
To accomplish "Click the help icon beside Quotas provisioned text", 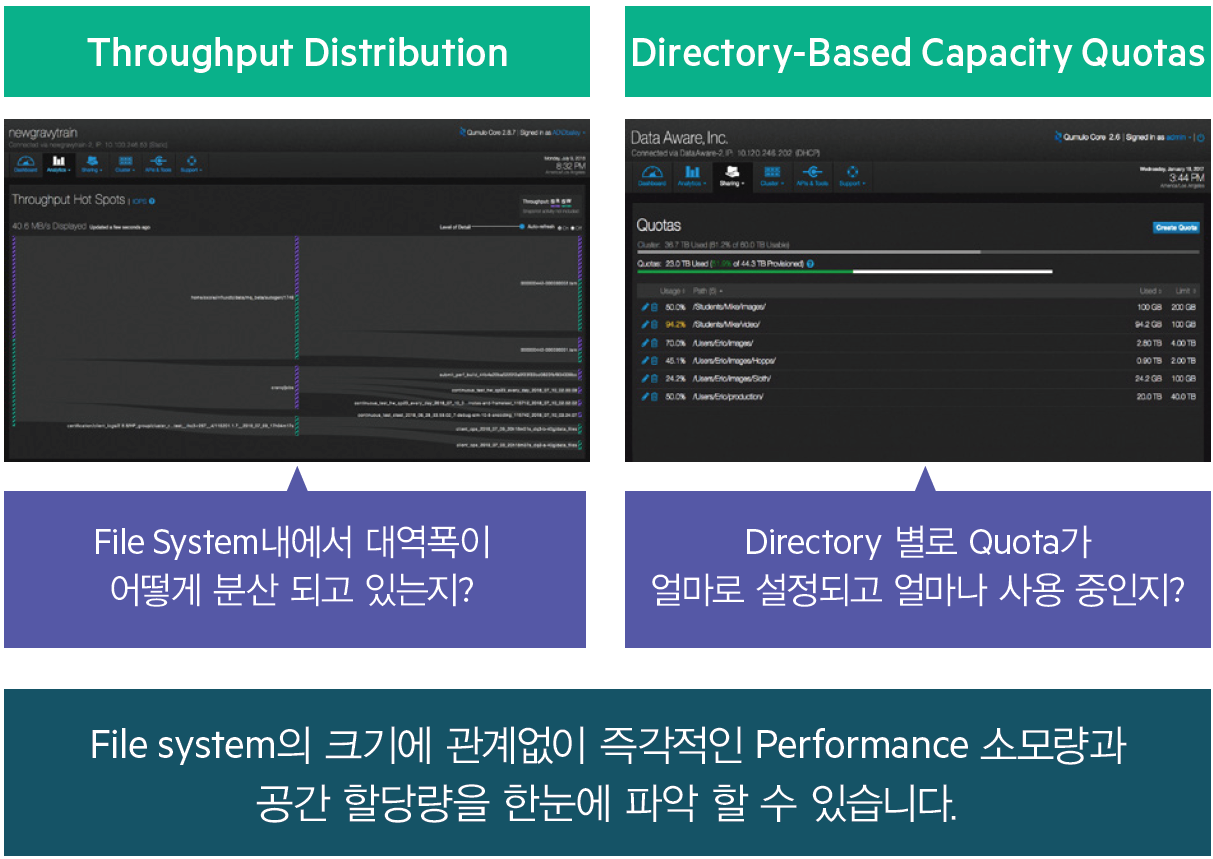I will pos(810,264).
